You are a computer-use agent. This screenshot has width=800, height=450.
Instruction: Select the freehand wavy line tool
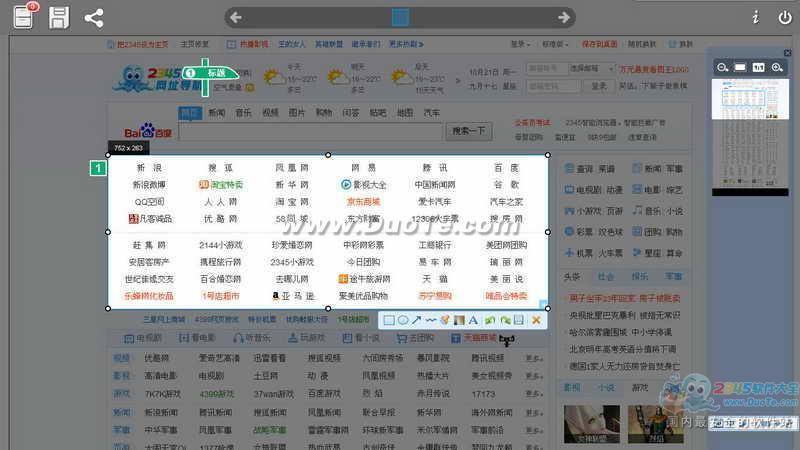pos(431,320)
